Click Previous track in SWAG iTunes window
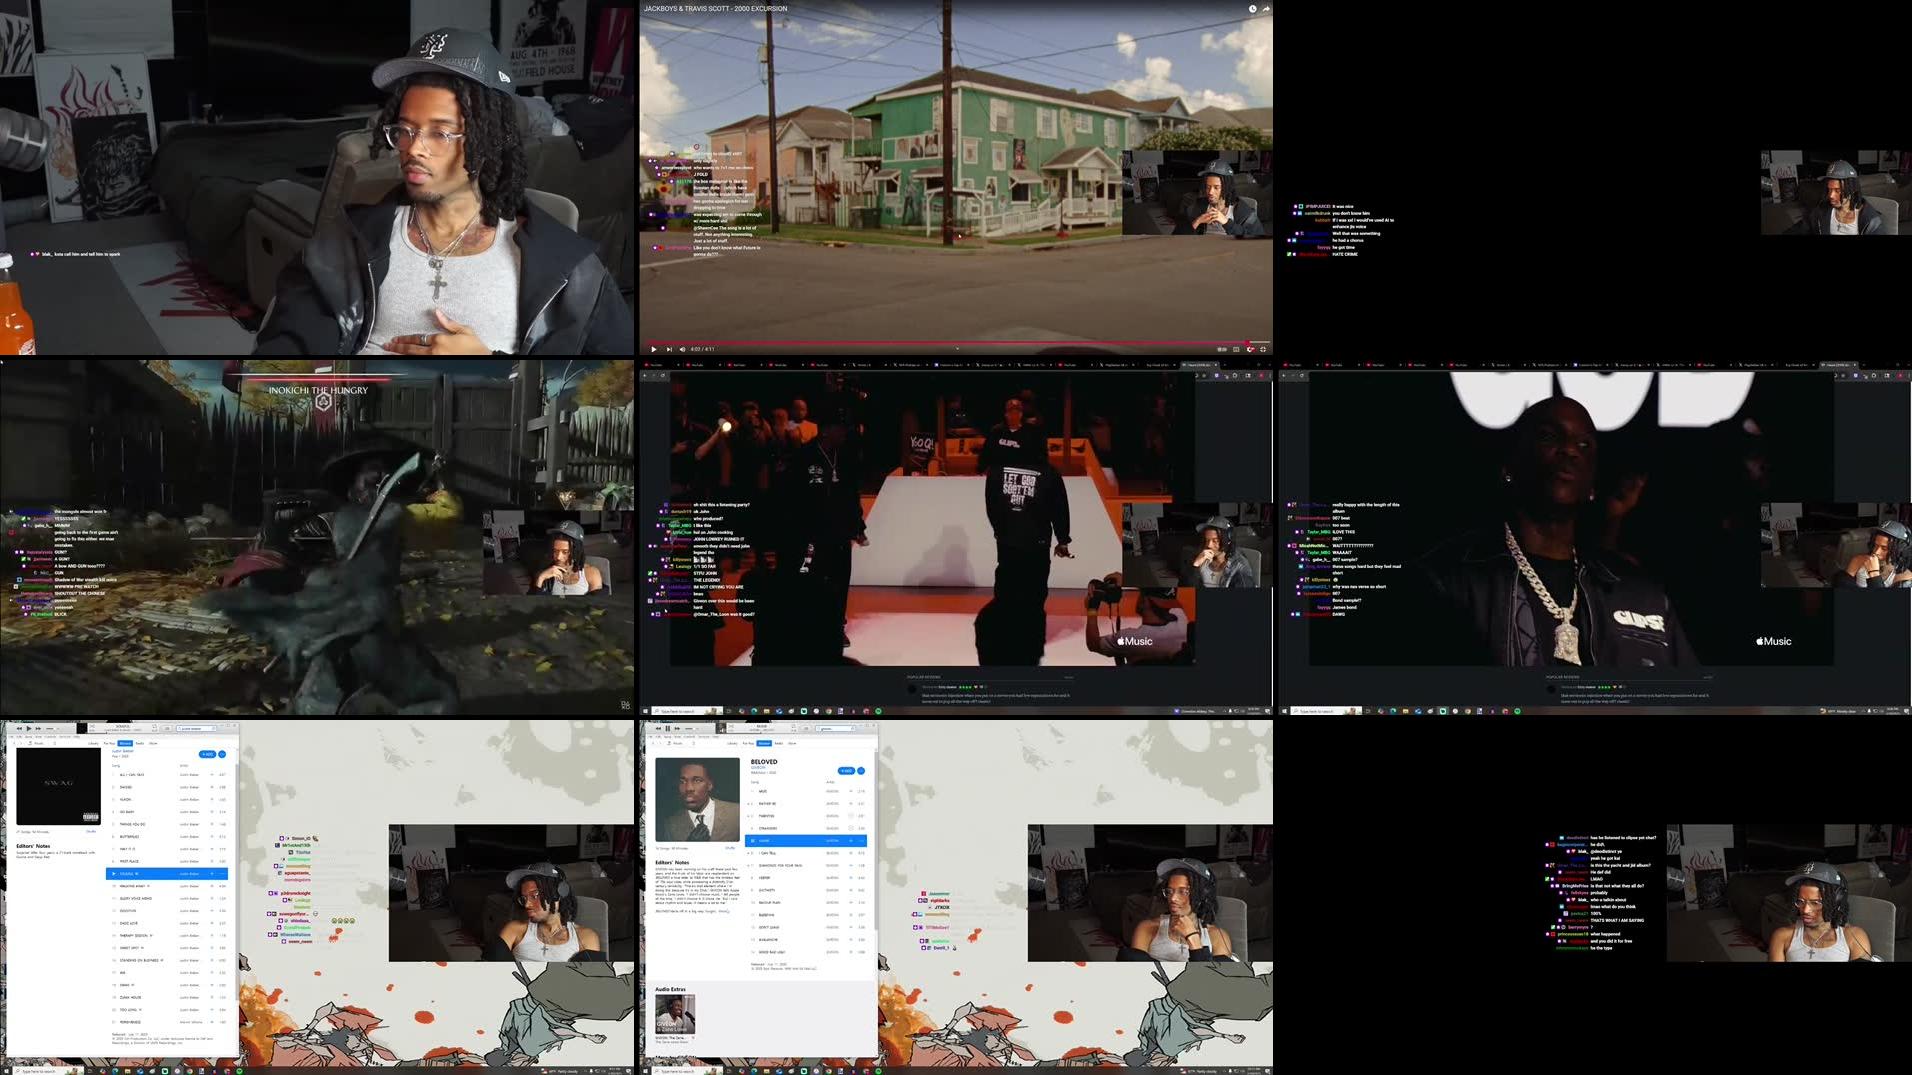Viewport: 1912px width, 1075px height. pyautogui.click(x=19, y=729)
